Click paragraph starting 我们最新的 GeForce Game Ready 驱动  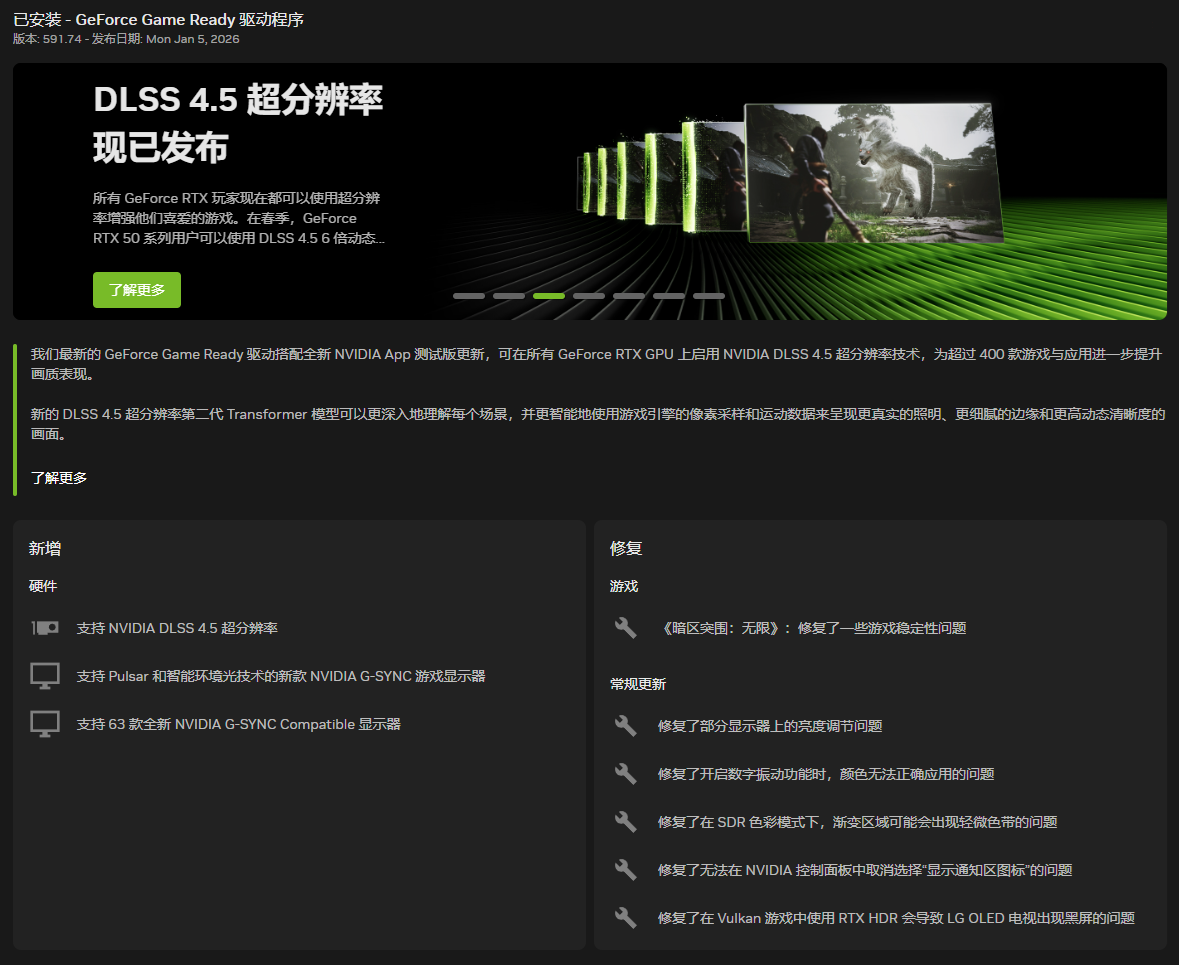pyautogui.click(x=596, y=364)
